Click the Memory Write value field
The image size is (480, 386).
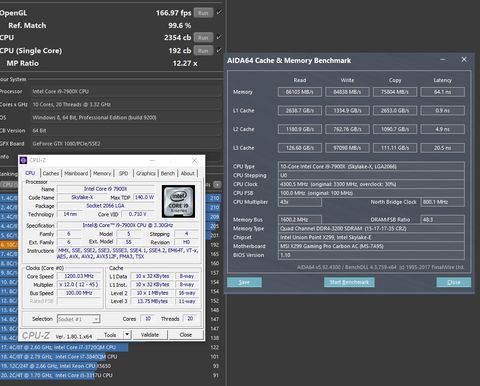click(347, 92)
